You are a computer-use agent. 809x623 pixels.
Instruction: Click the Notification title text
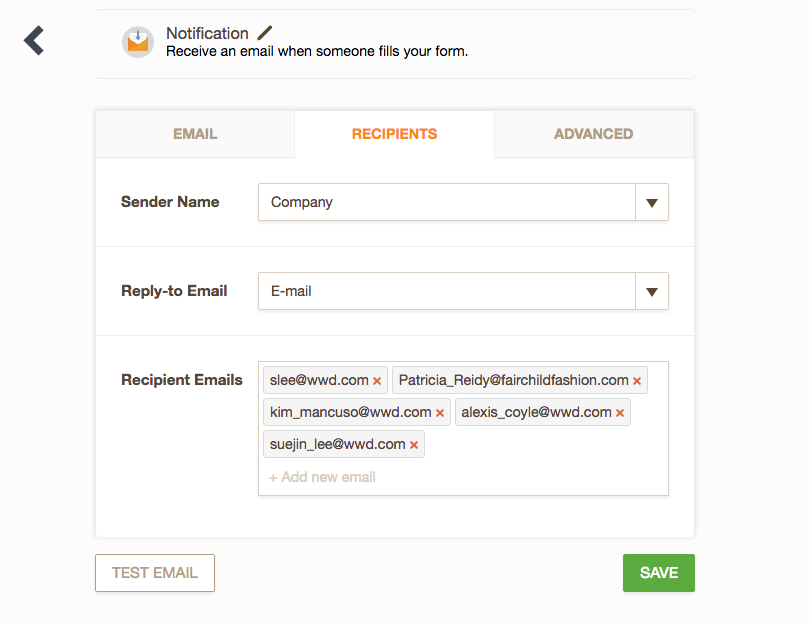click(x=207, y=33)
